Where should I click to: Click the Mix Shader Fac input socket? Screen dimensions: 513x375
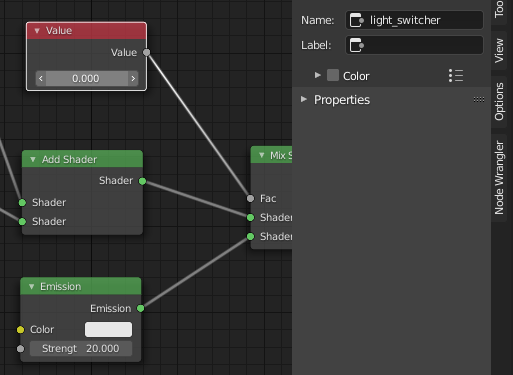coord(250,199)
